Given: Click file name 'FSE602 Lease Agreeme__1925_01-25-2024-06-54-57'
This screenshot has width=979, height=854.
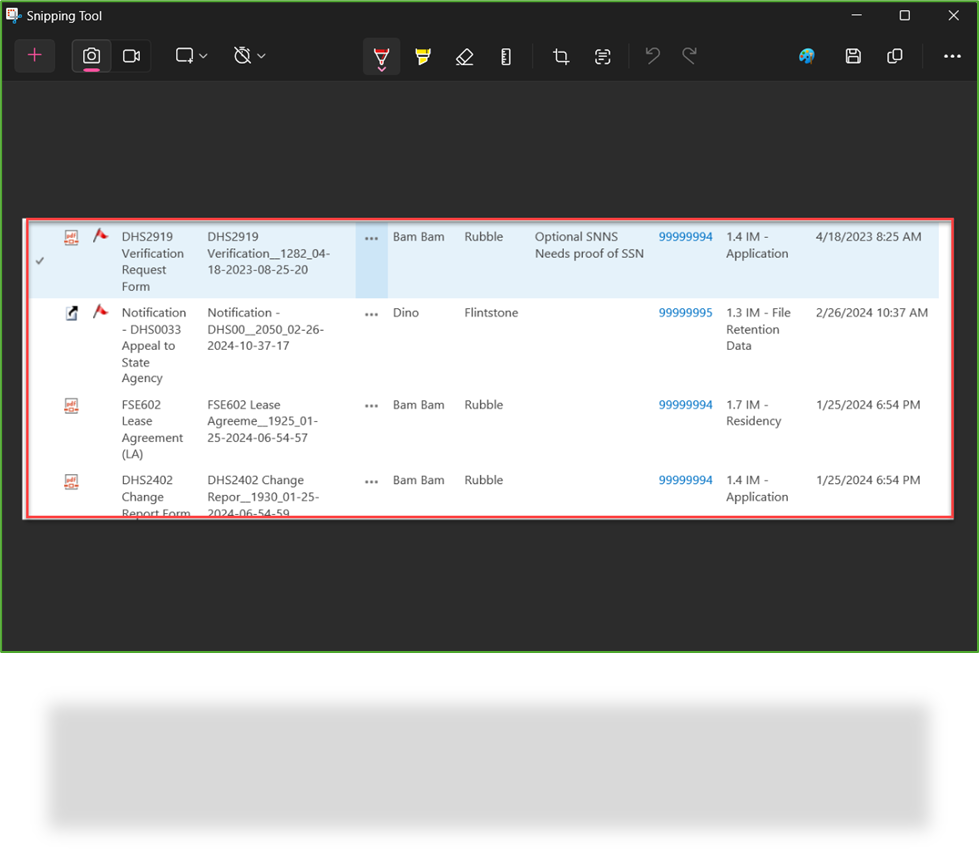Looking at the screenshot, I should tap(262, 421).
